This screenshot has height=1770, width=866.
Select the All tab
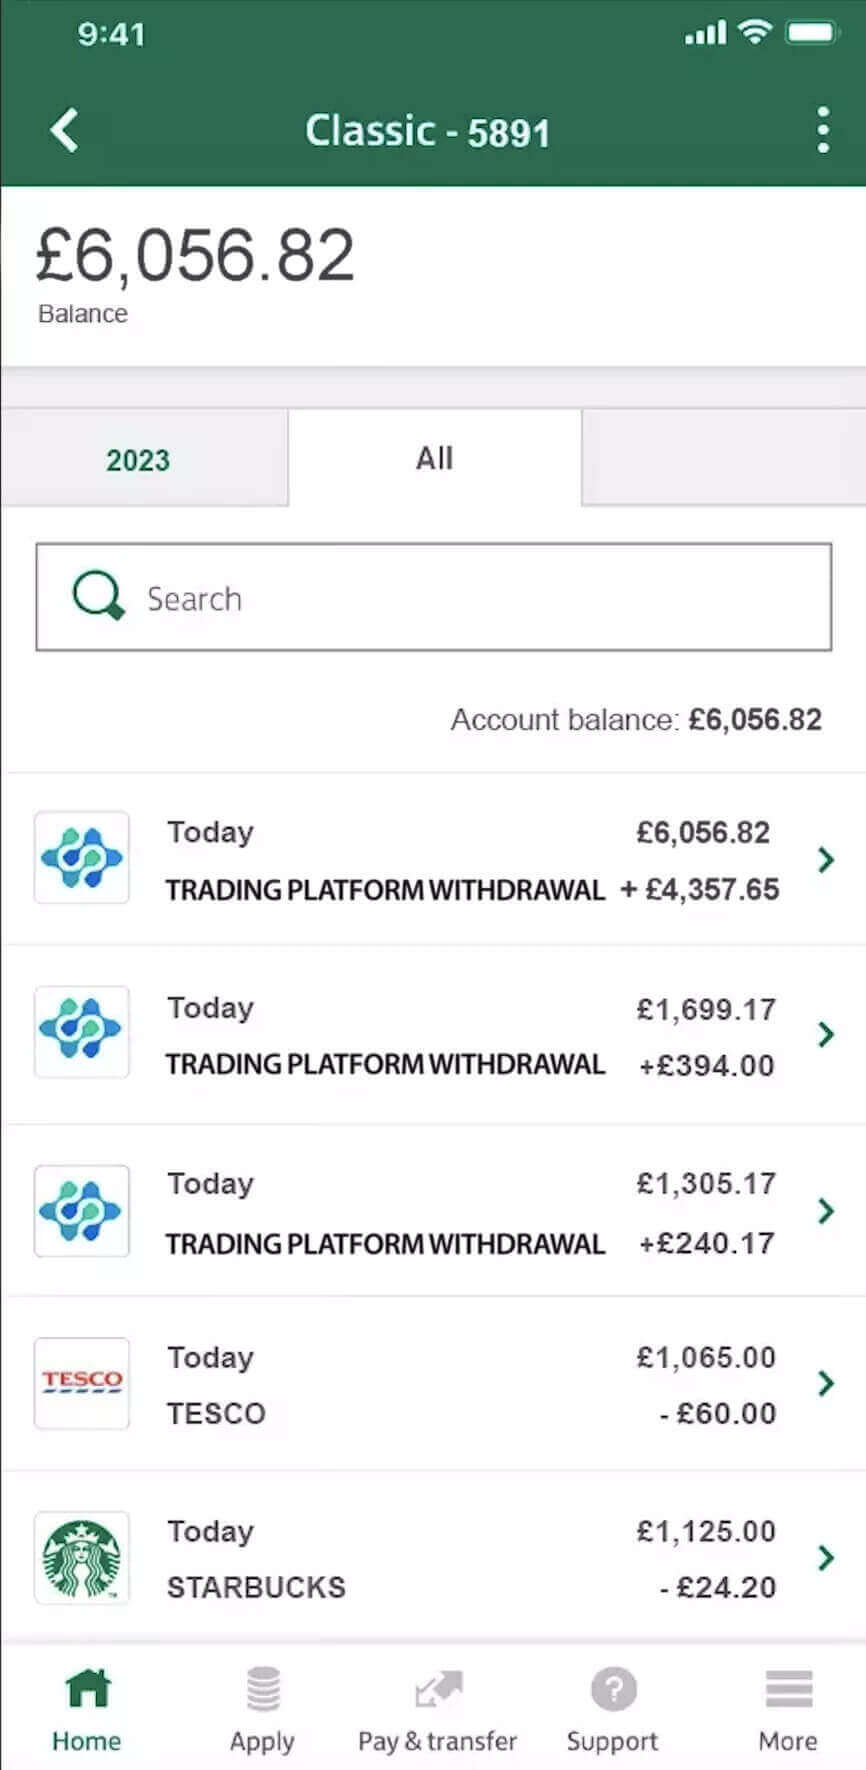click(435, 458)
